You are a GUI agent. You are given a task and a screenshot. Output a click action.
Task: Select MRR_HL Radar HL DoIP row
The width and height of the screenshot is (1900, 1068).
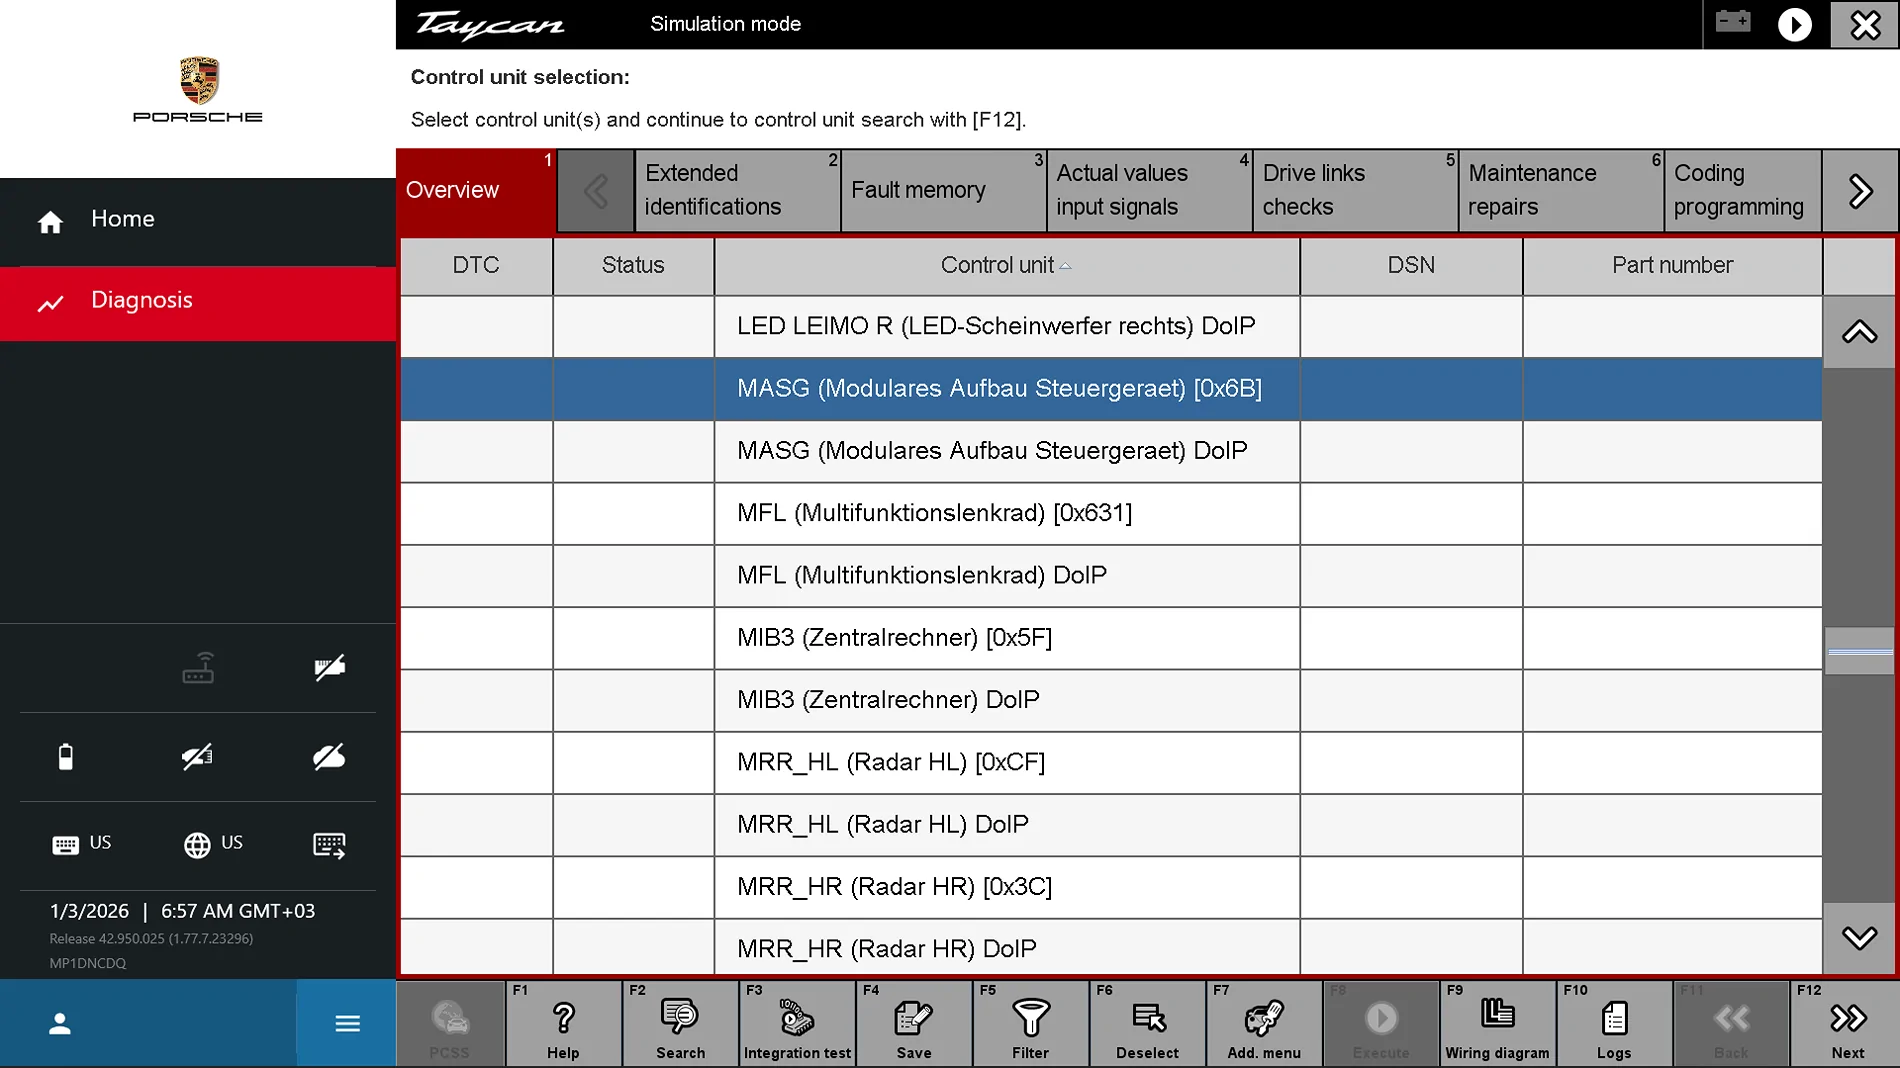(1111, 825)
